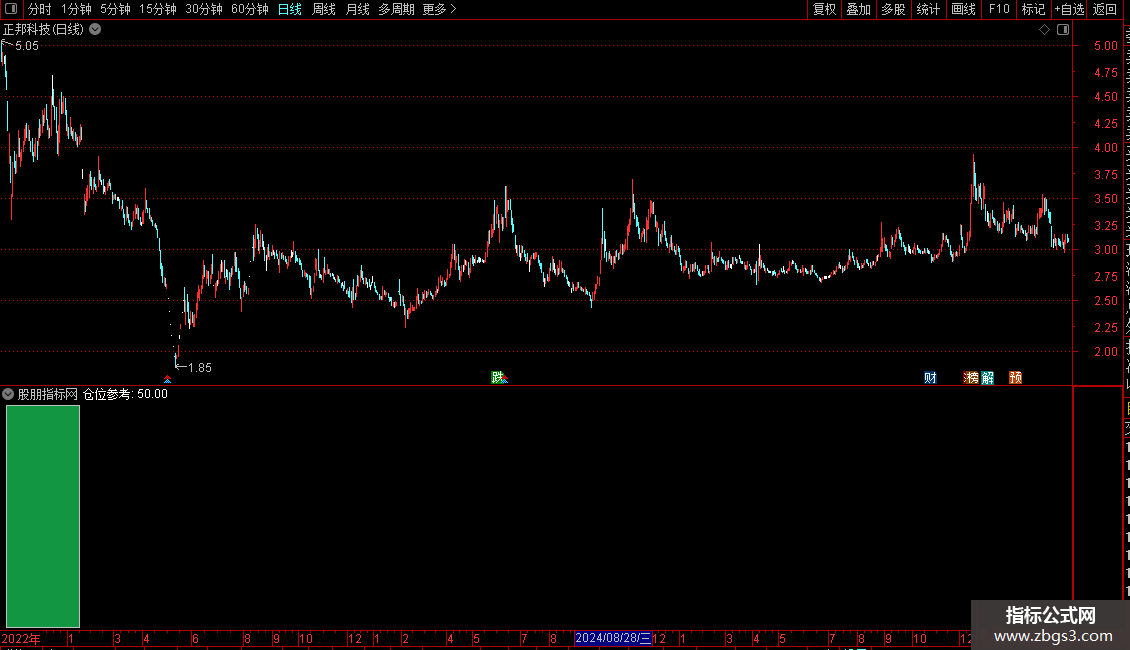This screenshot has width=1130, height=650.
Task: Click 仓位参考: 50.00 indicator value
Action: 125,394
